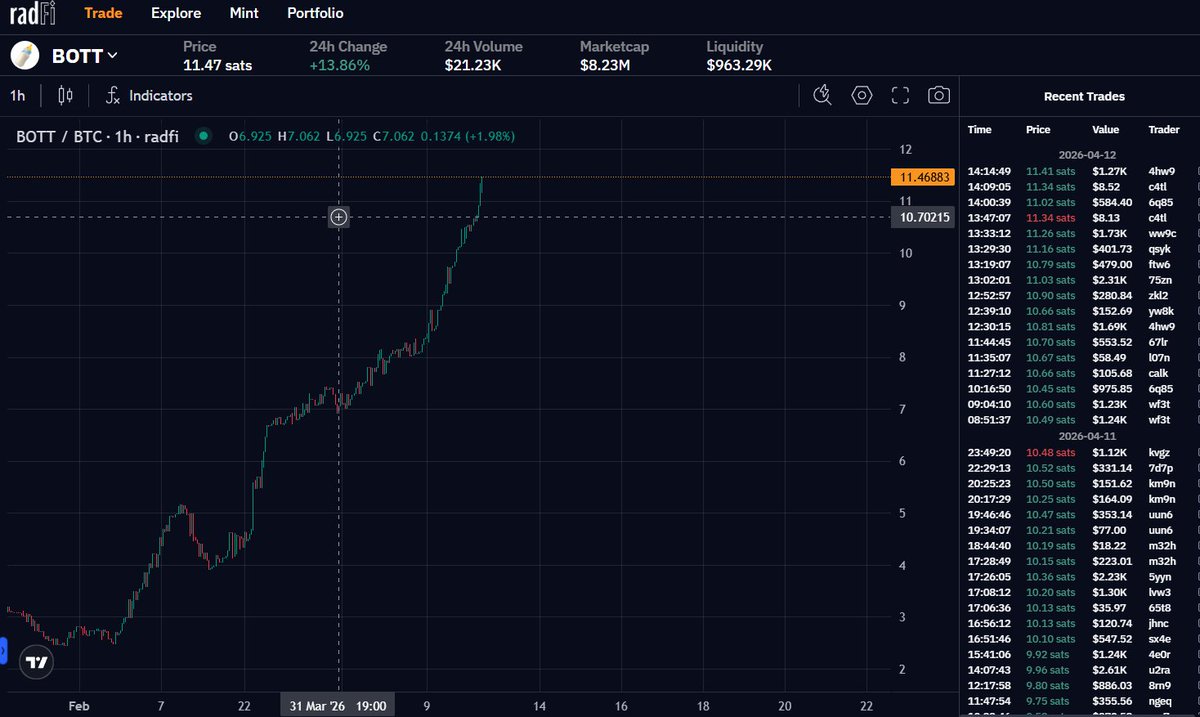Click the BOTT / BTC · 1h · radfi legend title
1200x717 pixels.
pyautogui.click(x=97, y=136)
